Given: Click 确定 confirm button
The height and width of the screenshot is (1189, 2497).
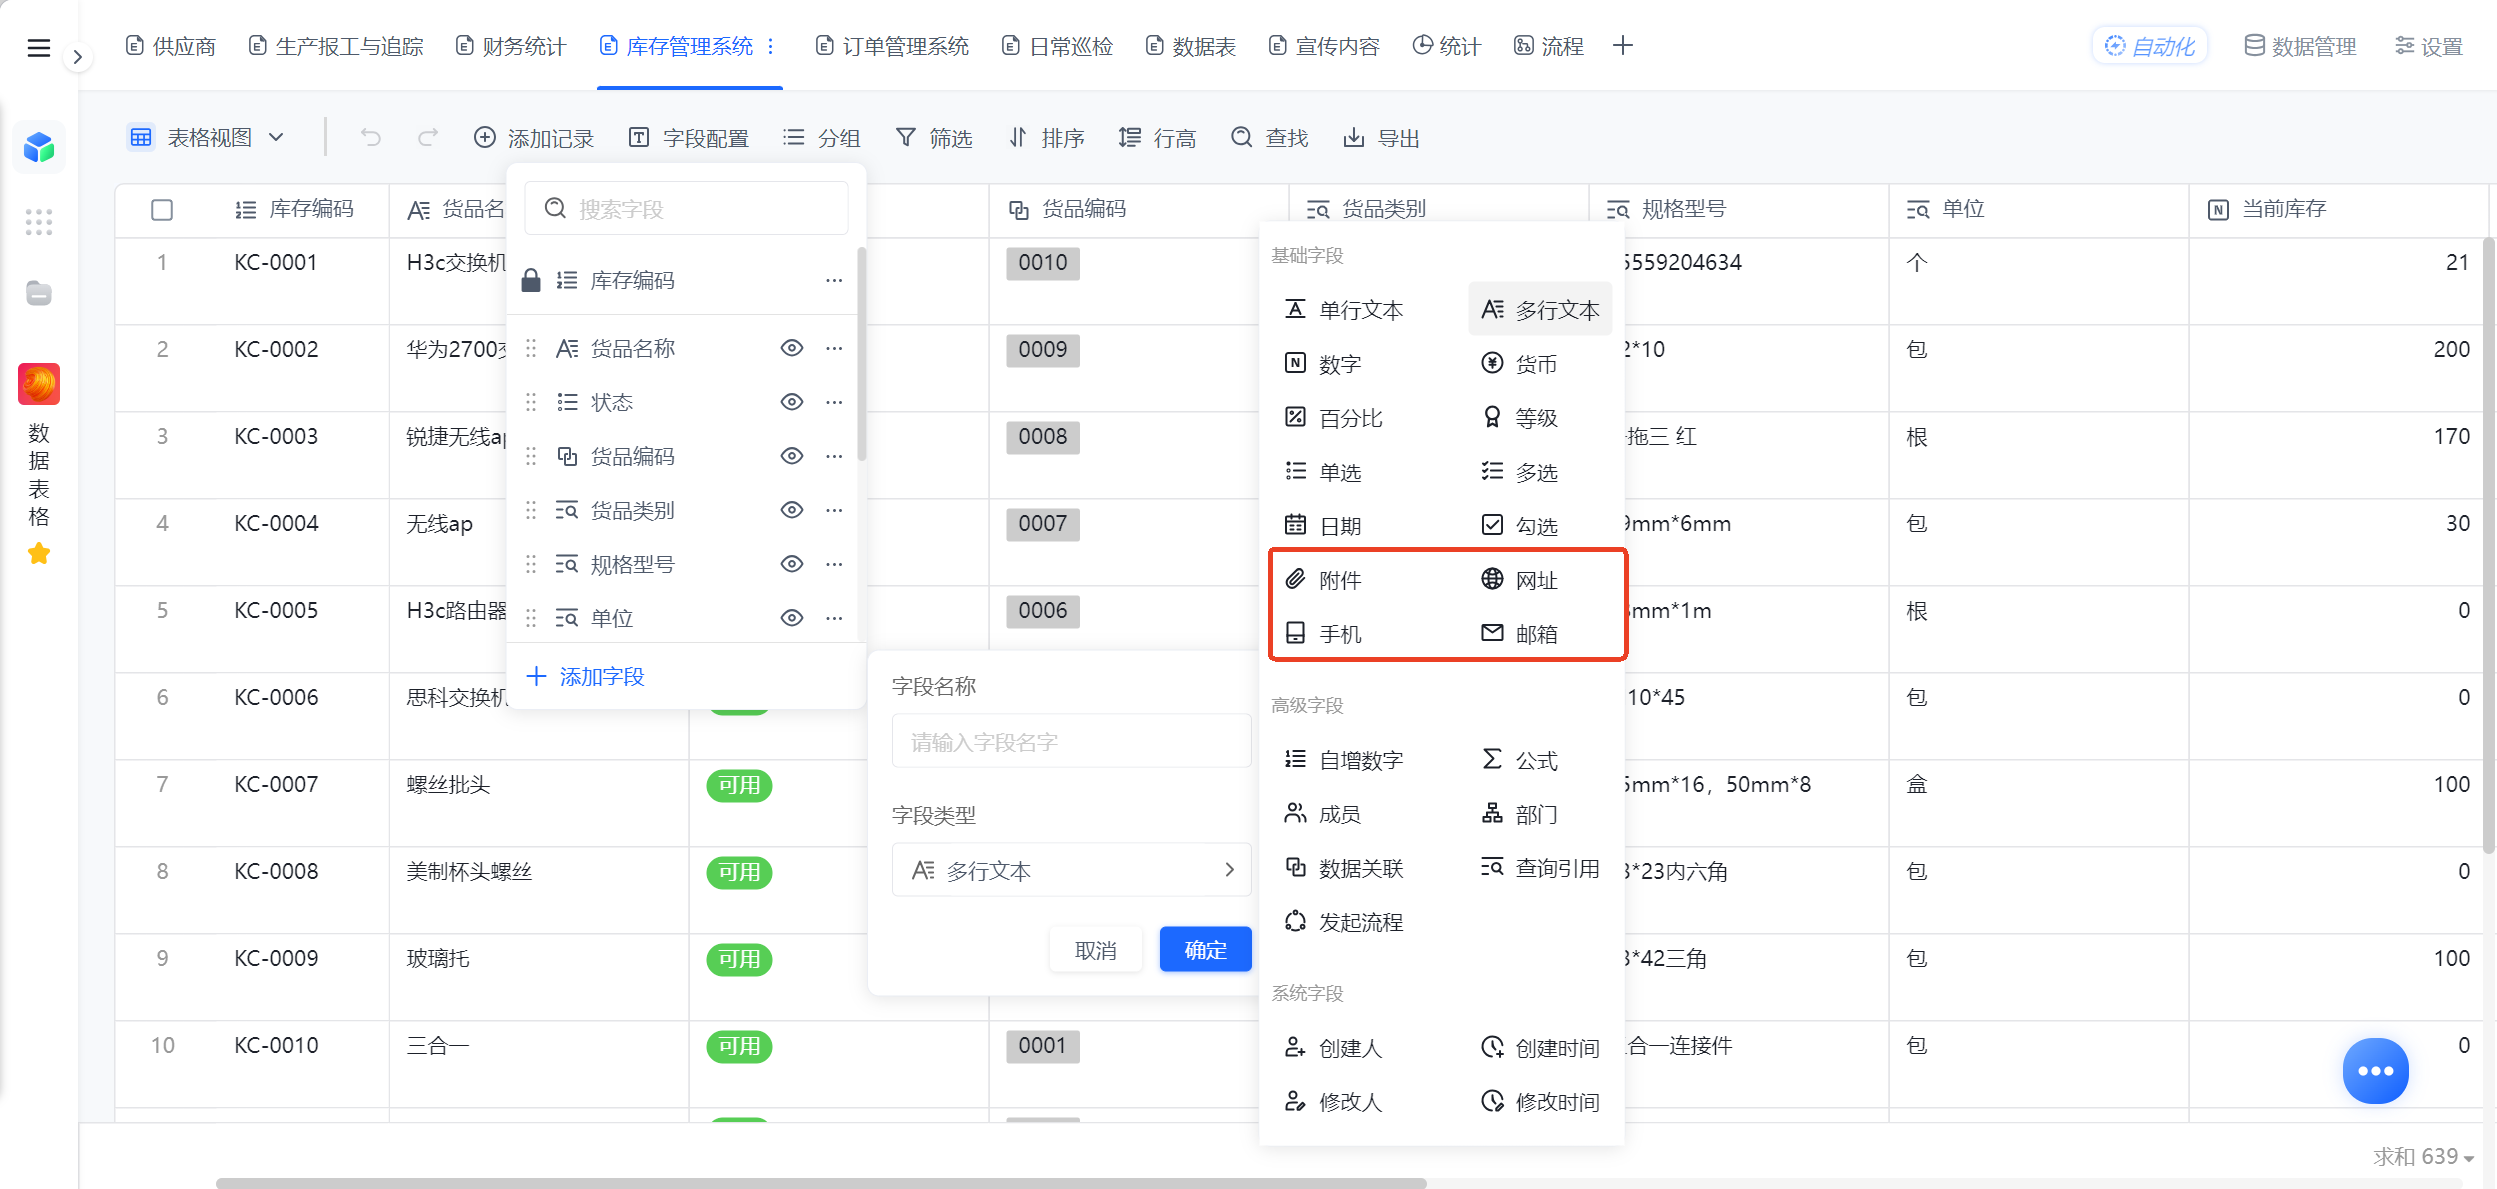Looking at the screenshot, I should [x=1205, y=950].
